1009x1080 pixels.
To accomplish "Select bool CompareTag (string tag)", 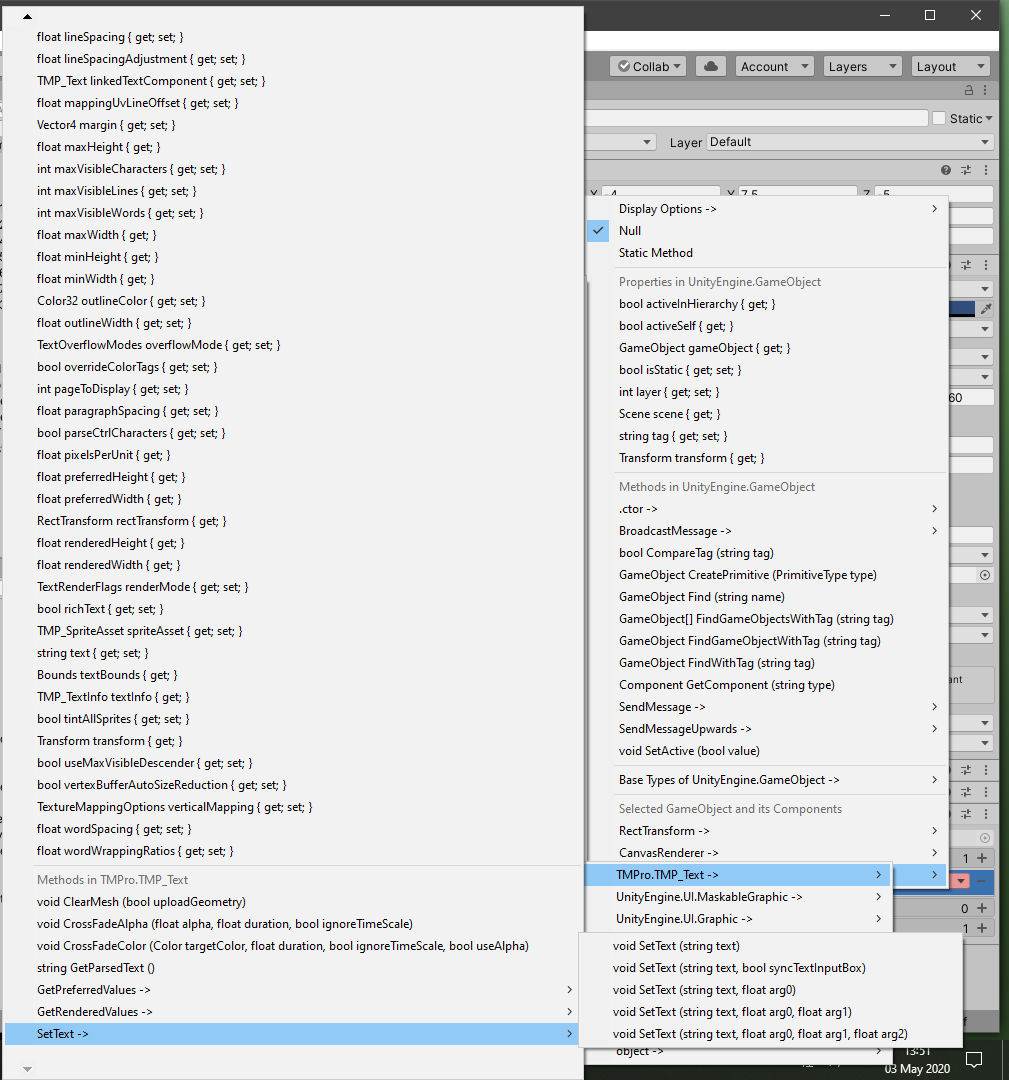I will pos(767,553).
